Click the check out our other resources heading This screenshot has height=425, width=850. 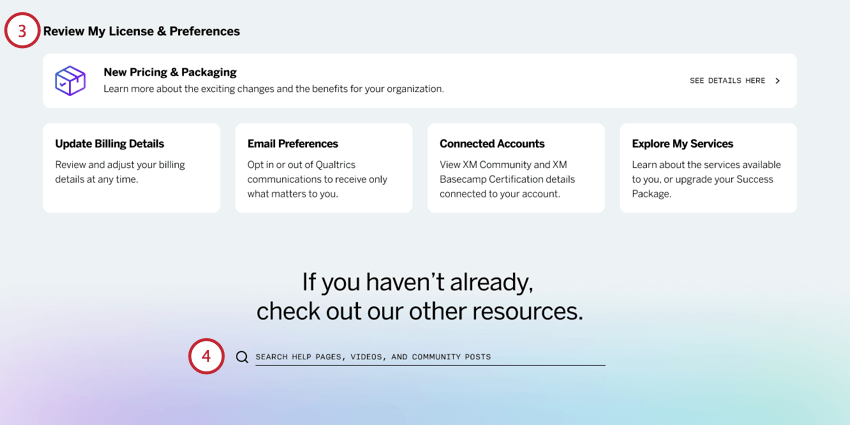(x=419, y=311)
